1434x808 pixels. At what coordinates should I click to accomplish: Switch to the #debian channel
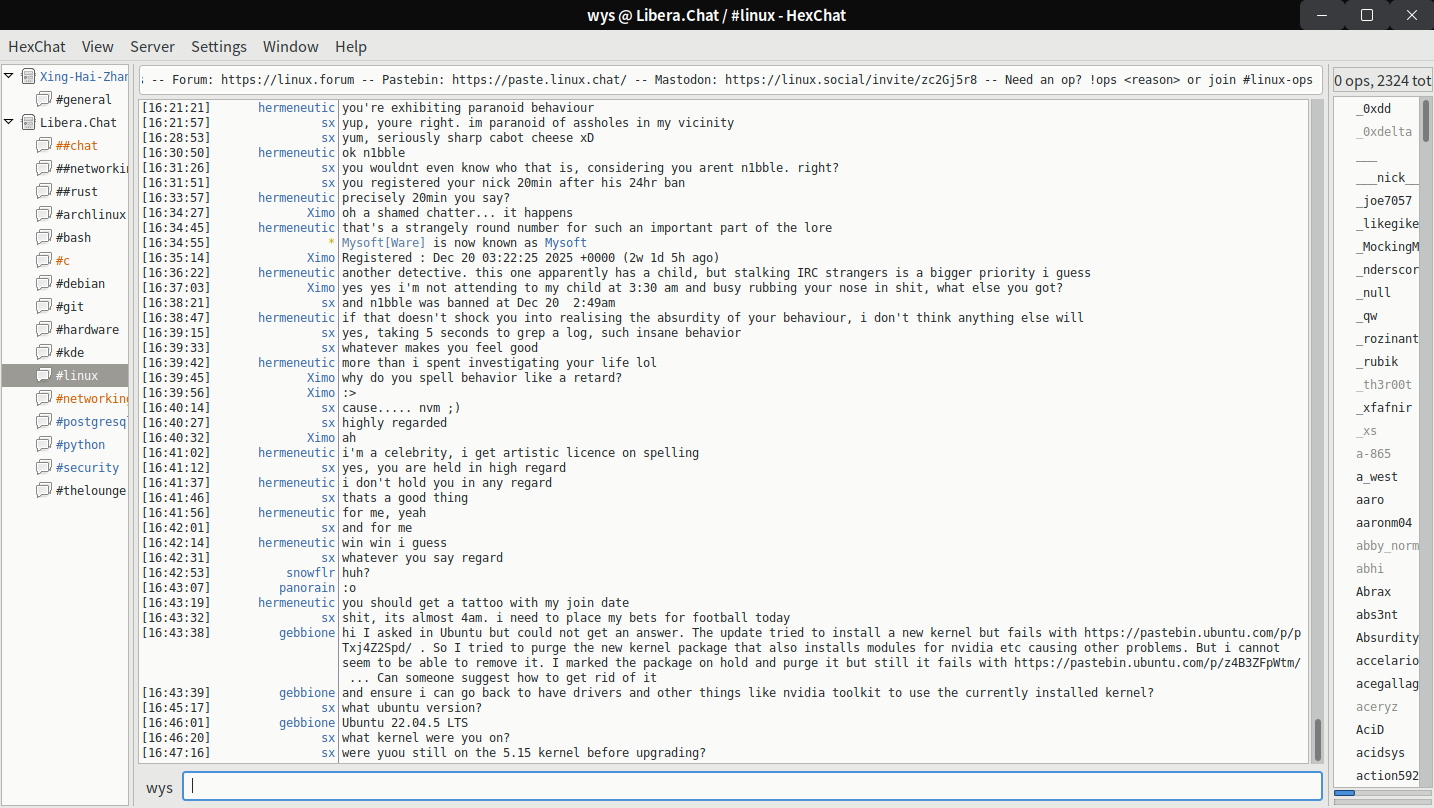click(80, 283)
